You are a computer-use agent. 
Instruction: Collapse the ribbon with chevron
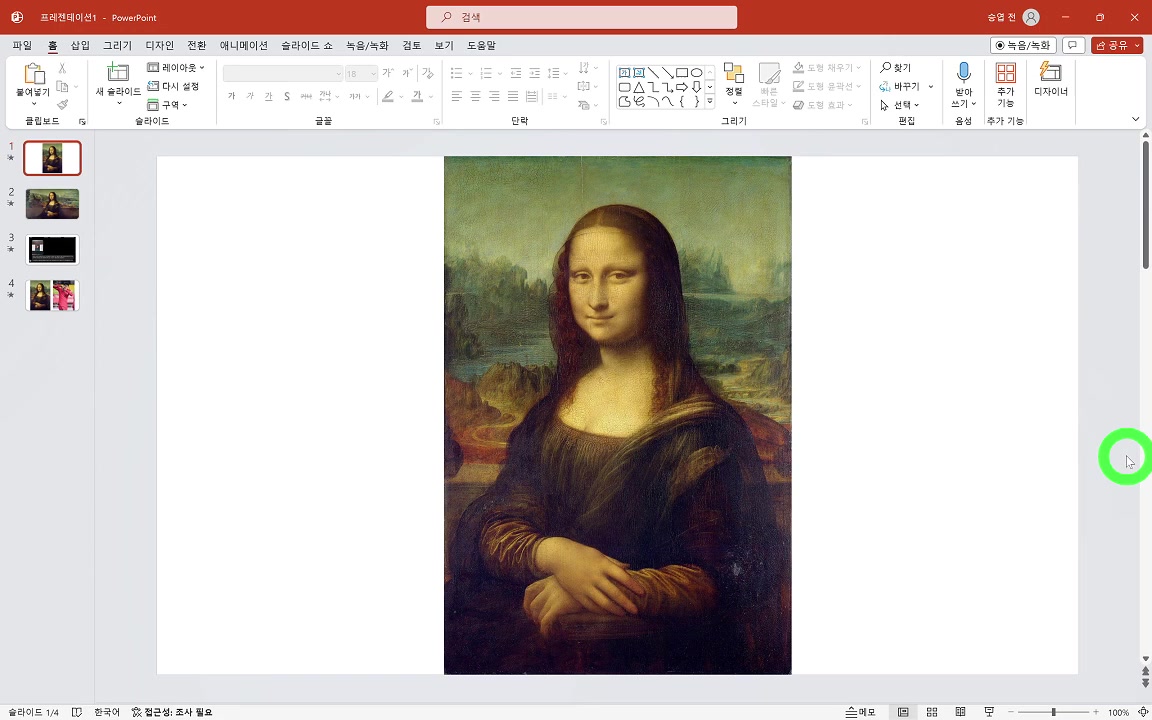pyautogui.click(x=1135, y=119)
